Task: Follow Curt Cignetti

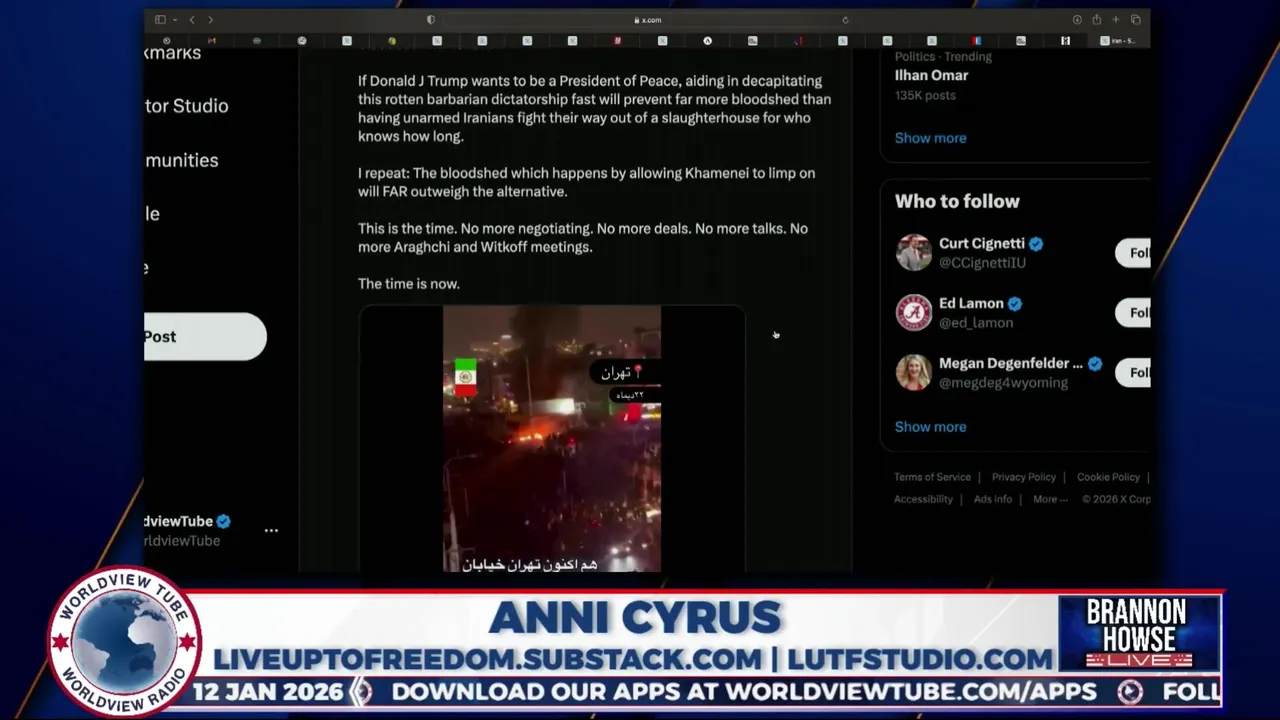Action: tap(1133, 253)
